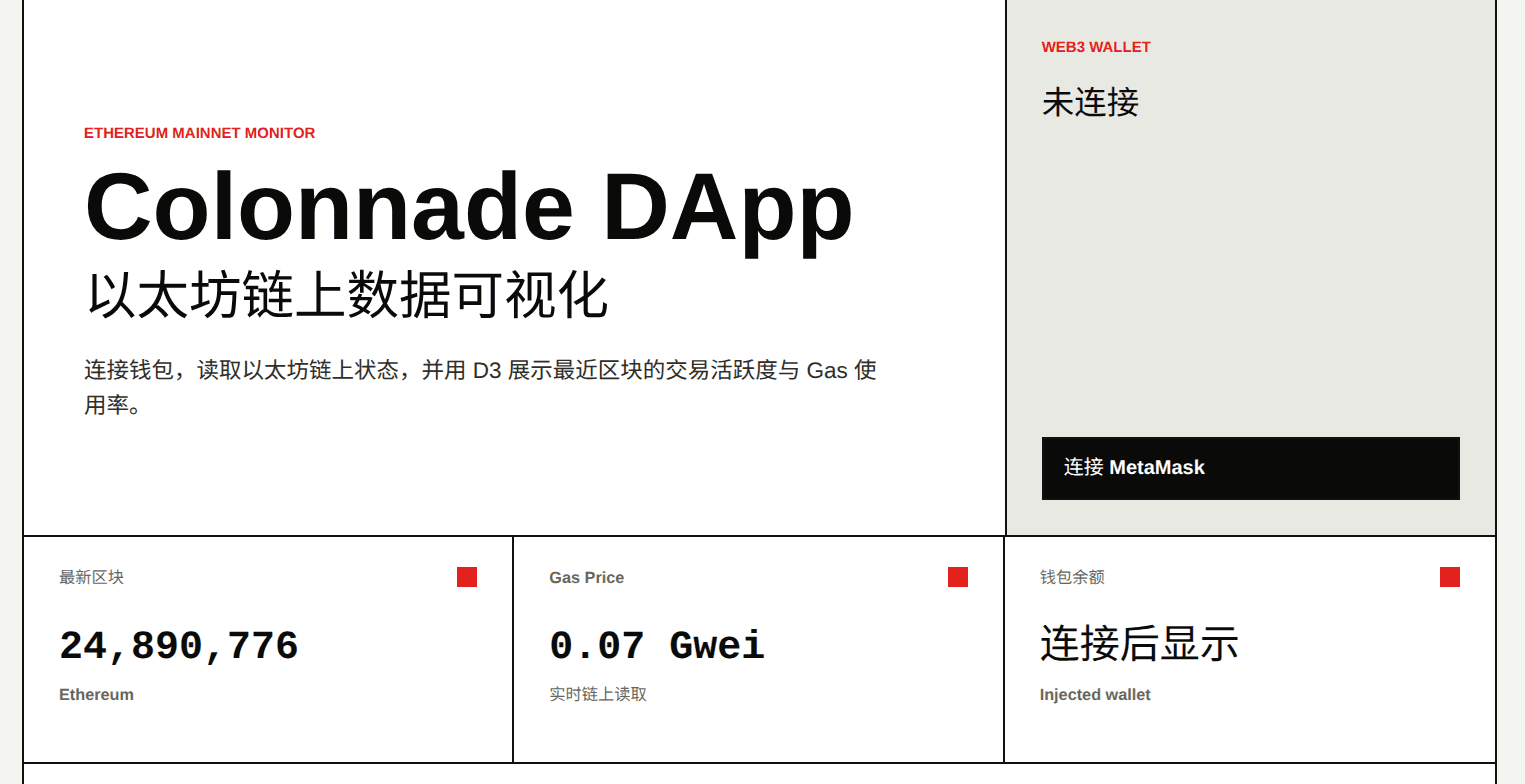This screenshot has height=784, width=1525.
Task: Click the Injected wallet caption
Action: [1095, 694]
